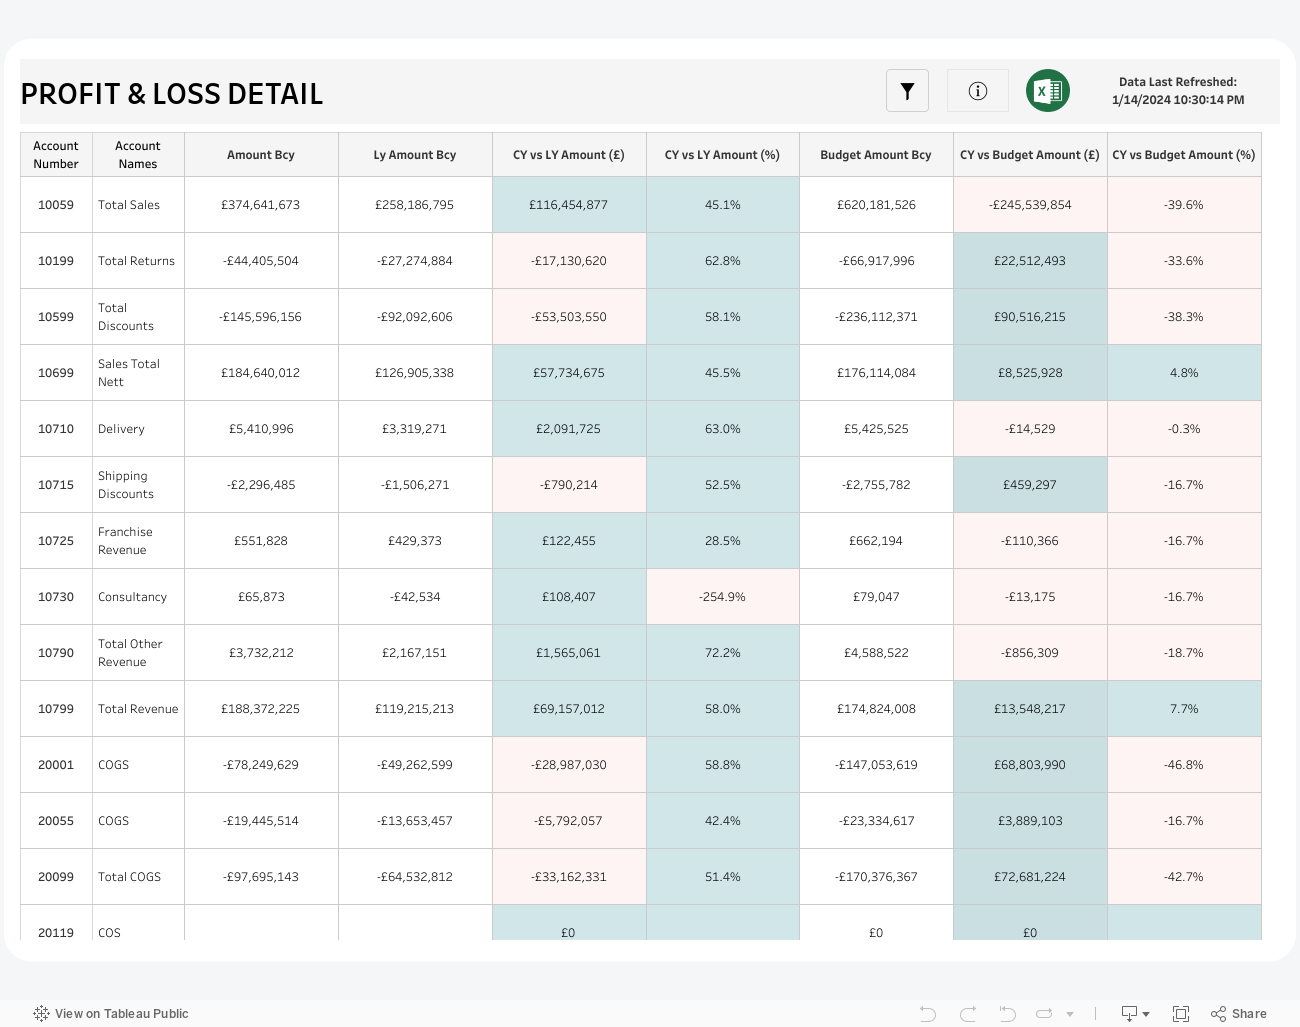Click the £620,181,526 budget amount cell
The height and width of the screenshot is (1027, 1300).
(876, 205)
